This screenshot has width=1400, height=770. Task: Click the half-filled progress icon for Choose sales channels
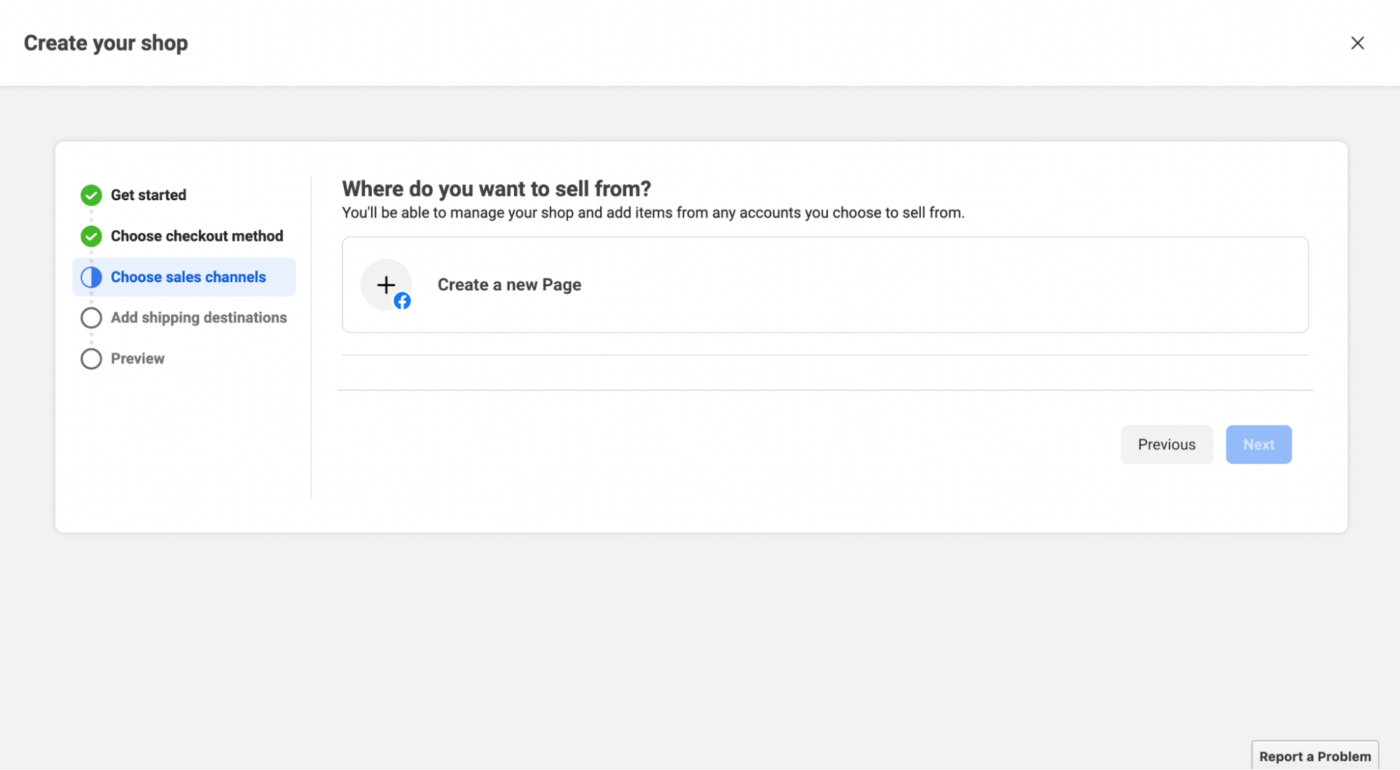point(91,277)
